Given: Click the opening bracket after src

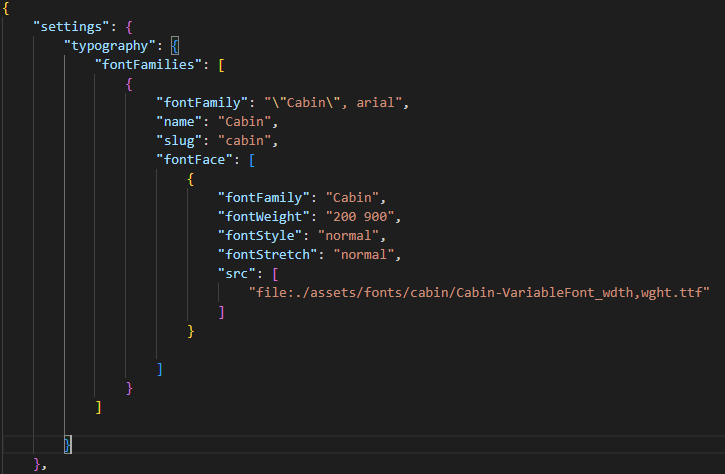Looking at the screenshot, I should click(275, 273).
